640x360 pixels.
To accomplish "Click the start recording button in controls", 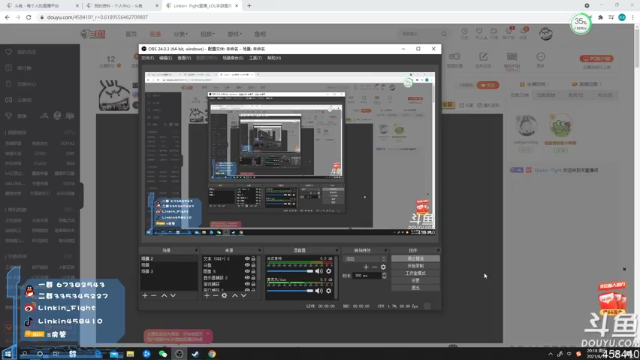I will pyautogui.click(x=416, y=266).
